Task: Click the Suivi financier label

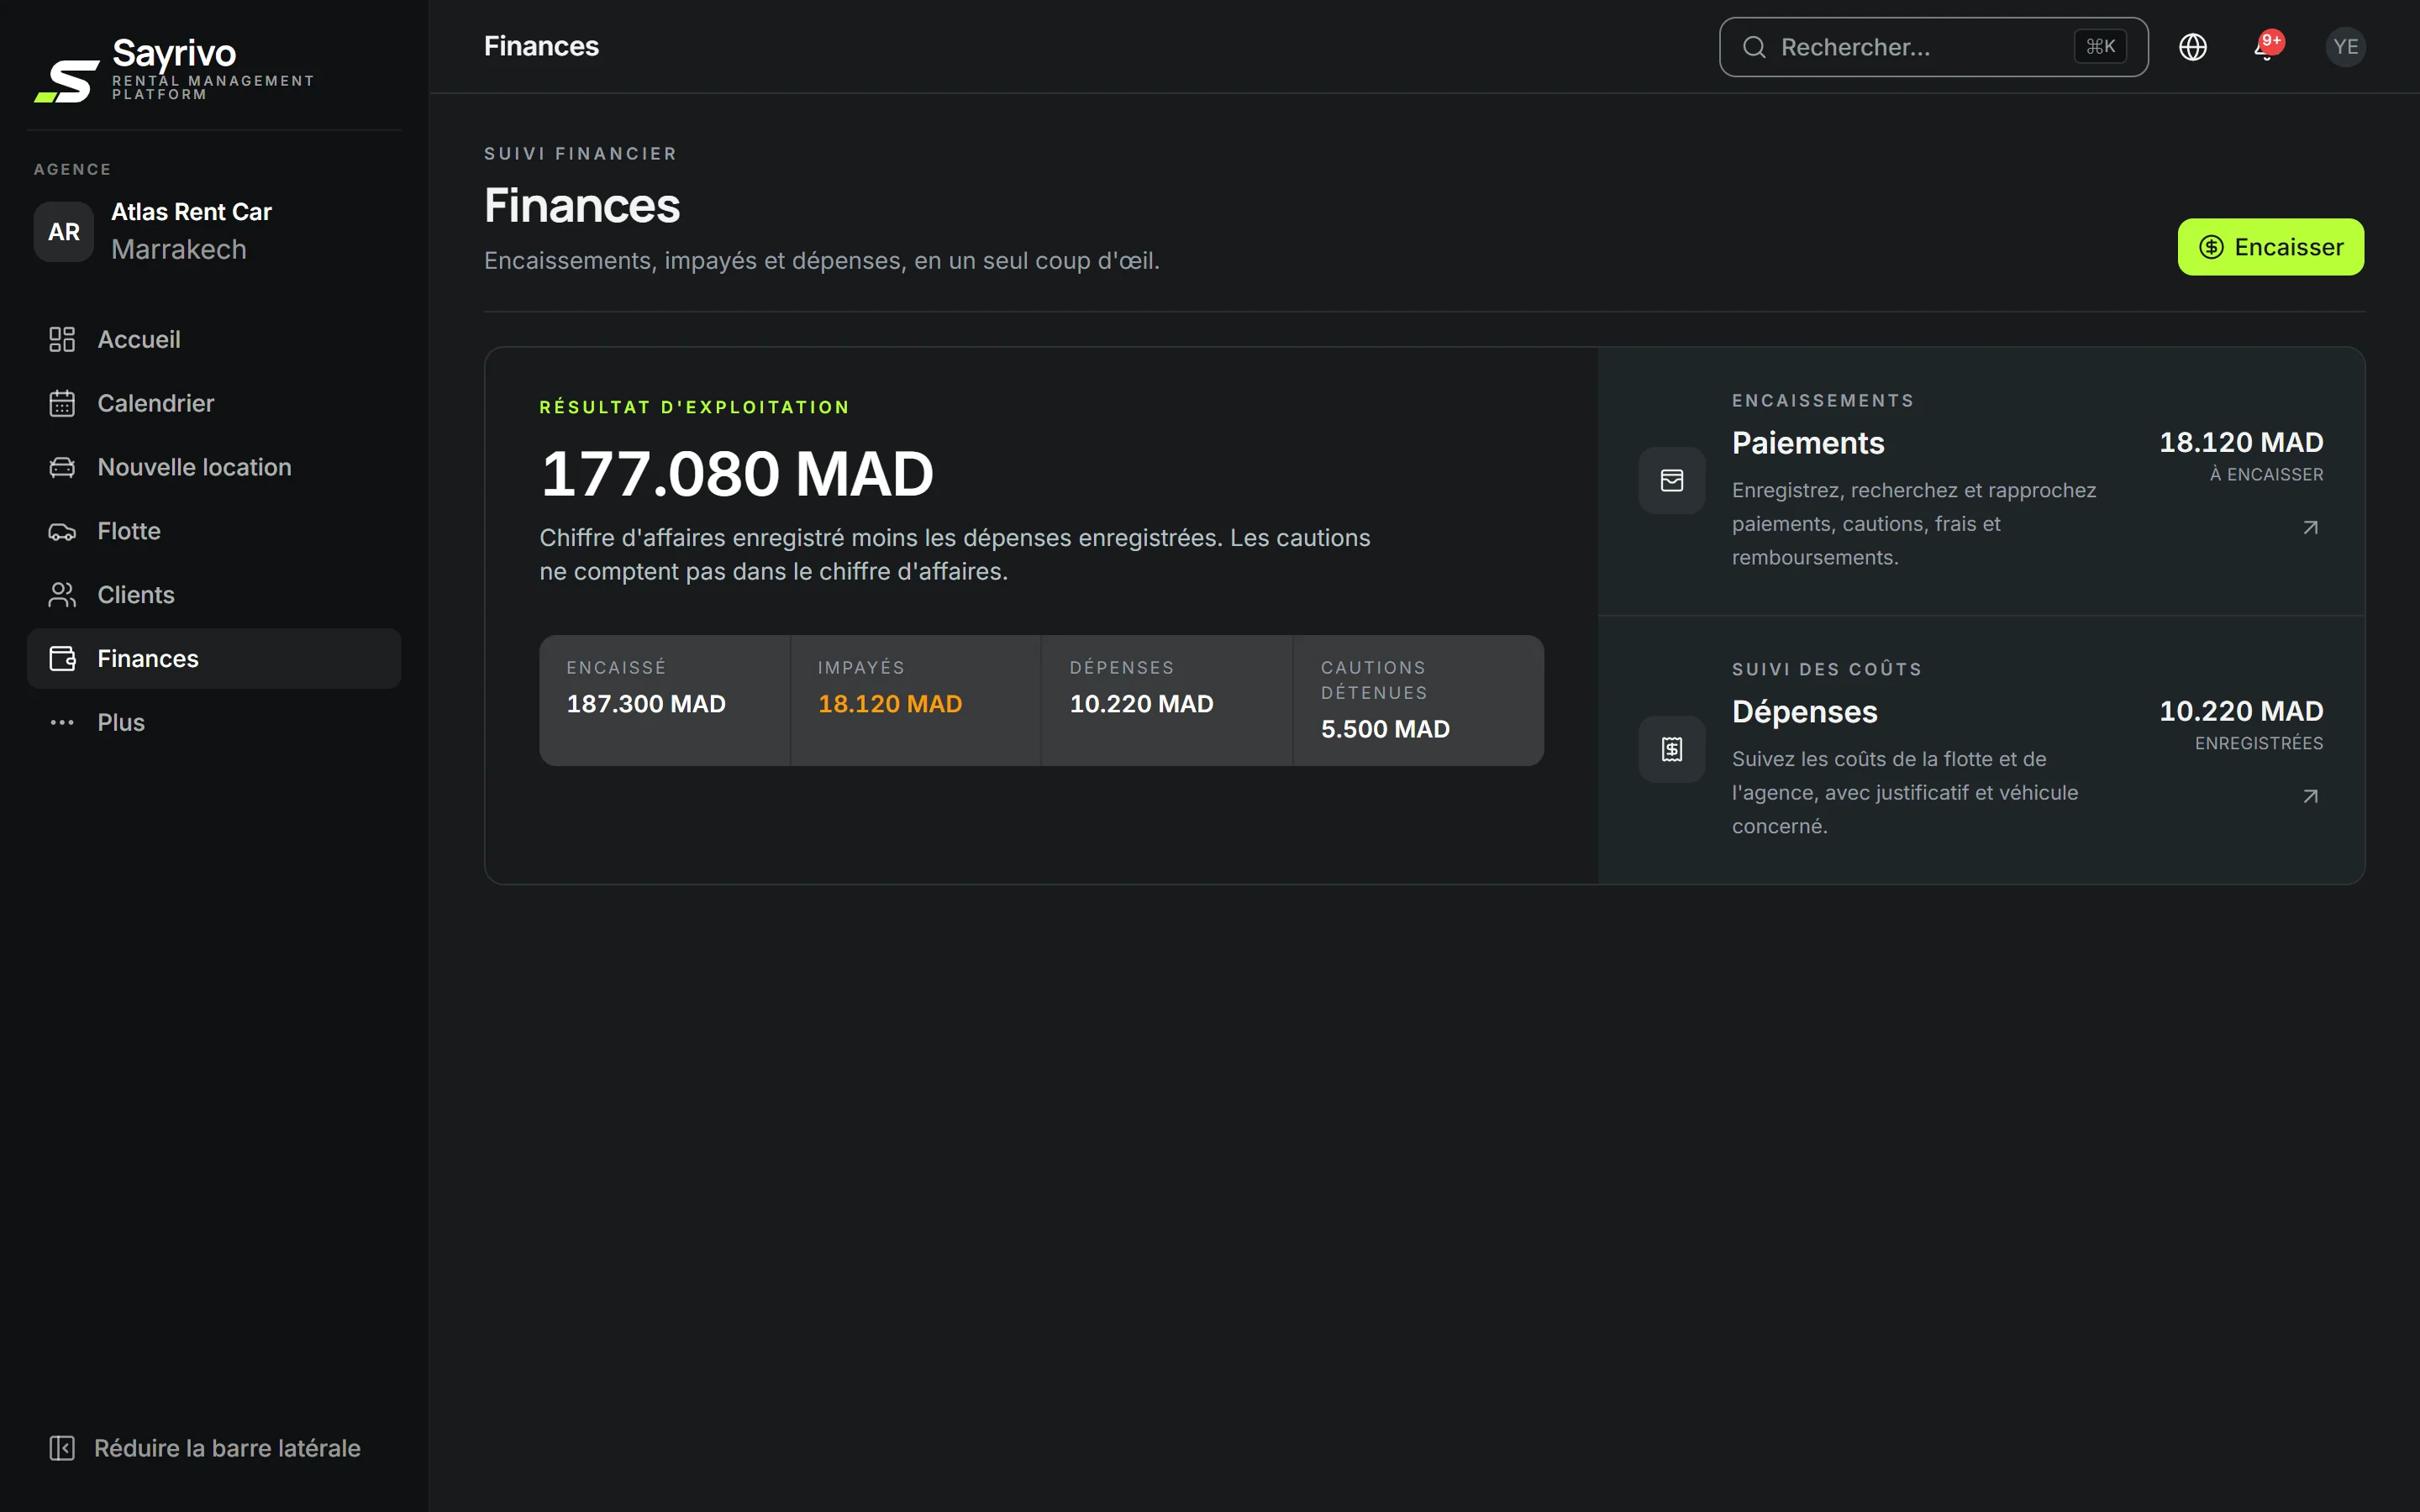Action: pyautogui.click(x=581, y=154)
